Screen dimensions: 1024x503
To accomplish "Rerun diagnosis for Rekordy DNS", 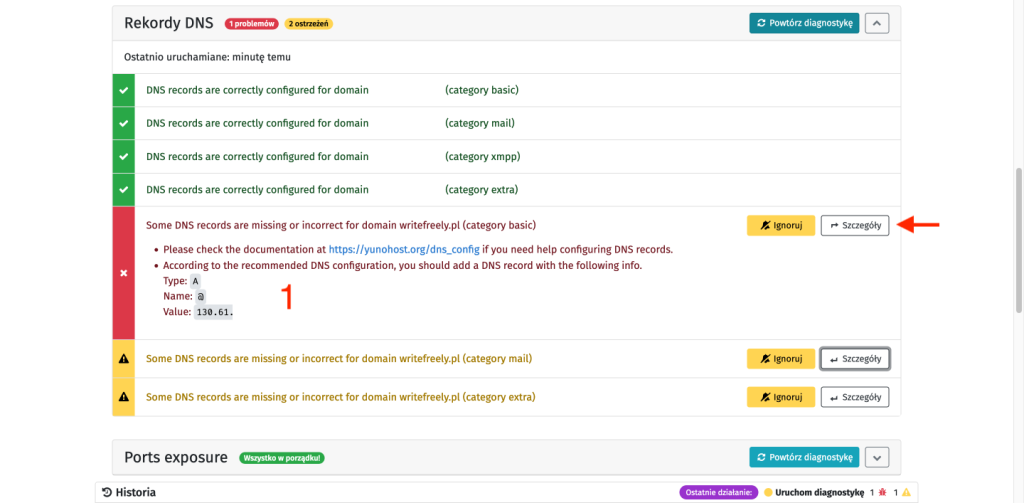I will (803, 23).
